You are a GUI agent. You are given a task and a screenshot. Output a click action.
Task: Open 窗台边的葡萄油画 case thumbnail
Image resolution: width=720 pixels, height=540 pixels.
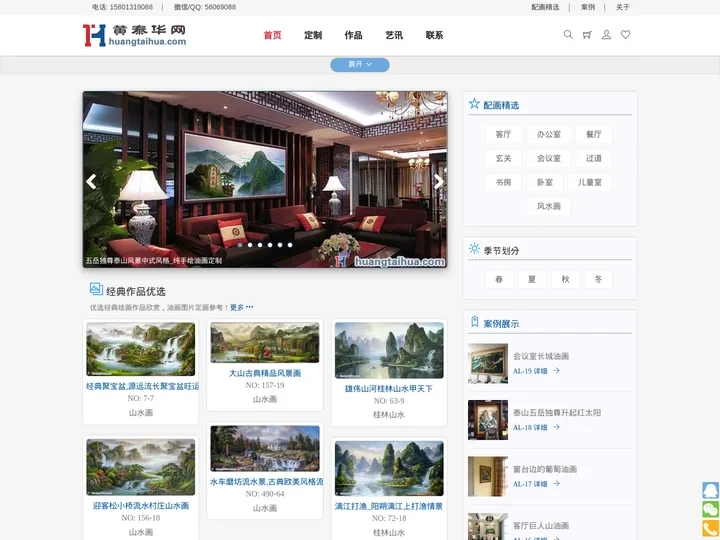coord(488,476)
